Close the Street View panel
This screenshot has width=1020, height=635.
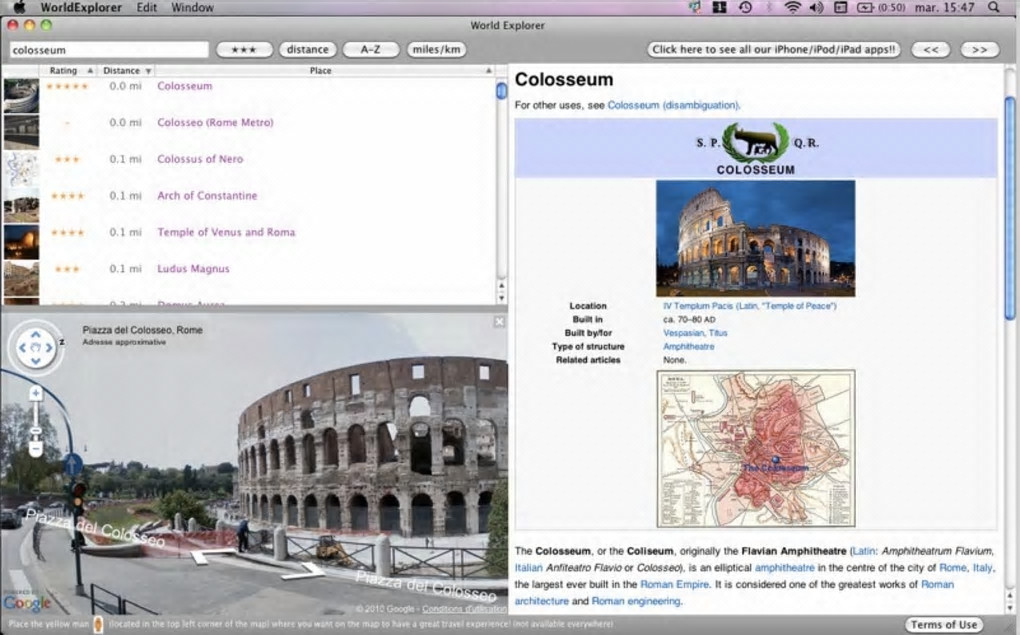(x=499, y=321)
